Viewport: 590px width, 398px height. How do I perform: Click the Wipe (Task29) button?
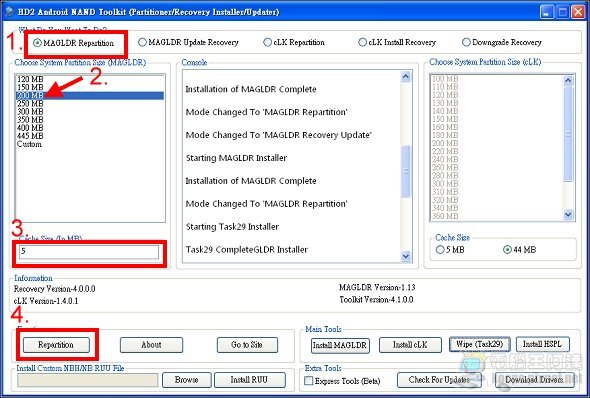[480, 344]
